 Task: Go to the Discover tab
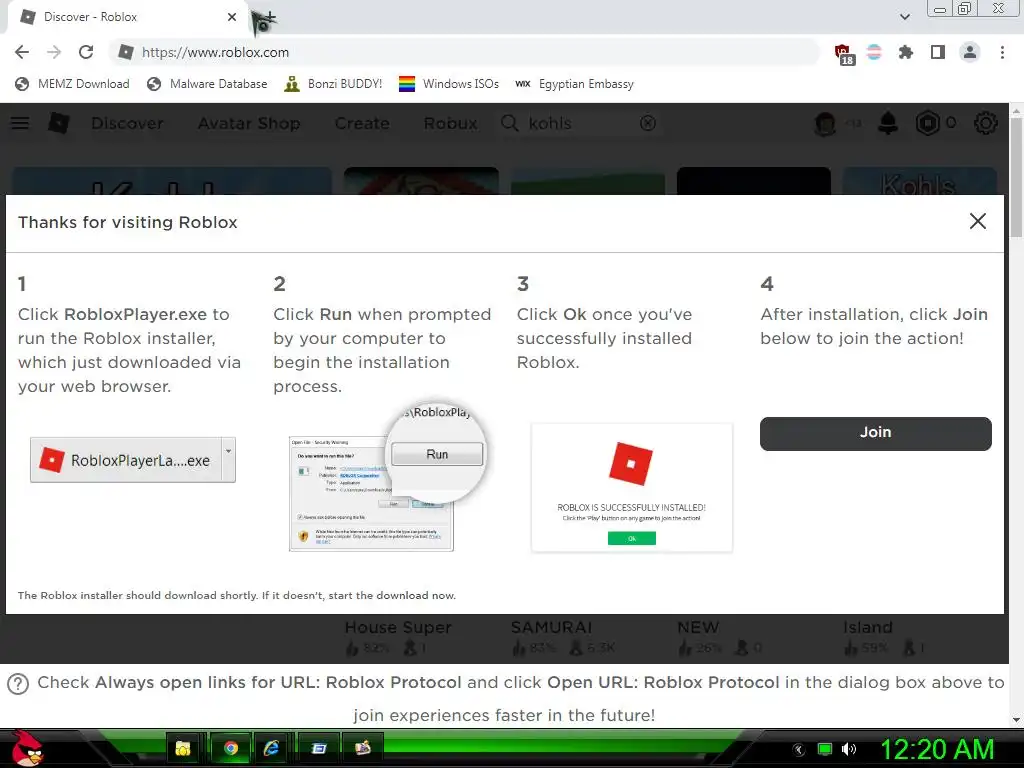pyautogui.click(x=127, y=123)
